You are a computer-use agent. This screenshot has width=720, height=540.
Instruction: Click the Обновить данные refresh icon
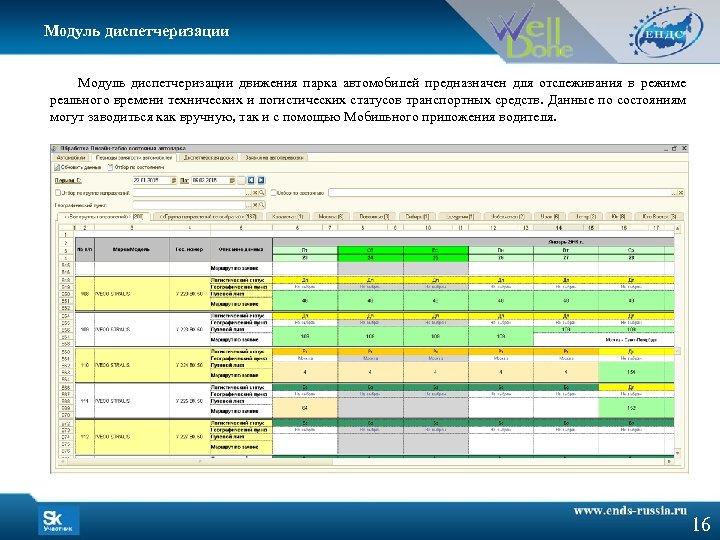pos(57,168)
